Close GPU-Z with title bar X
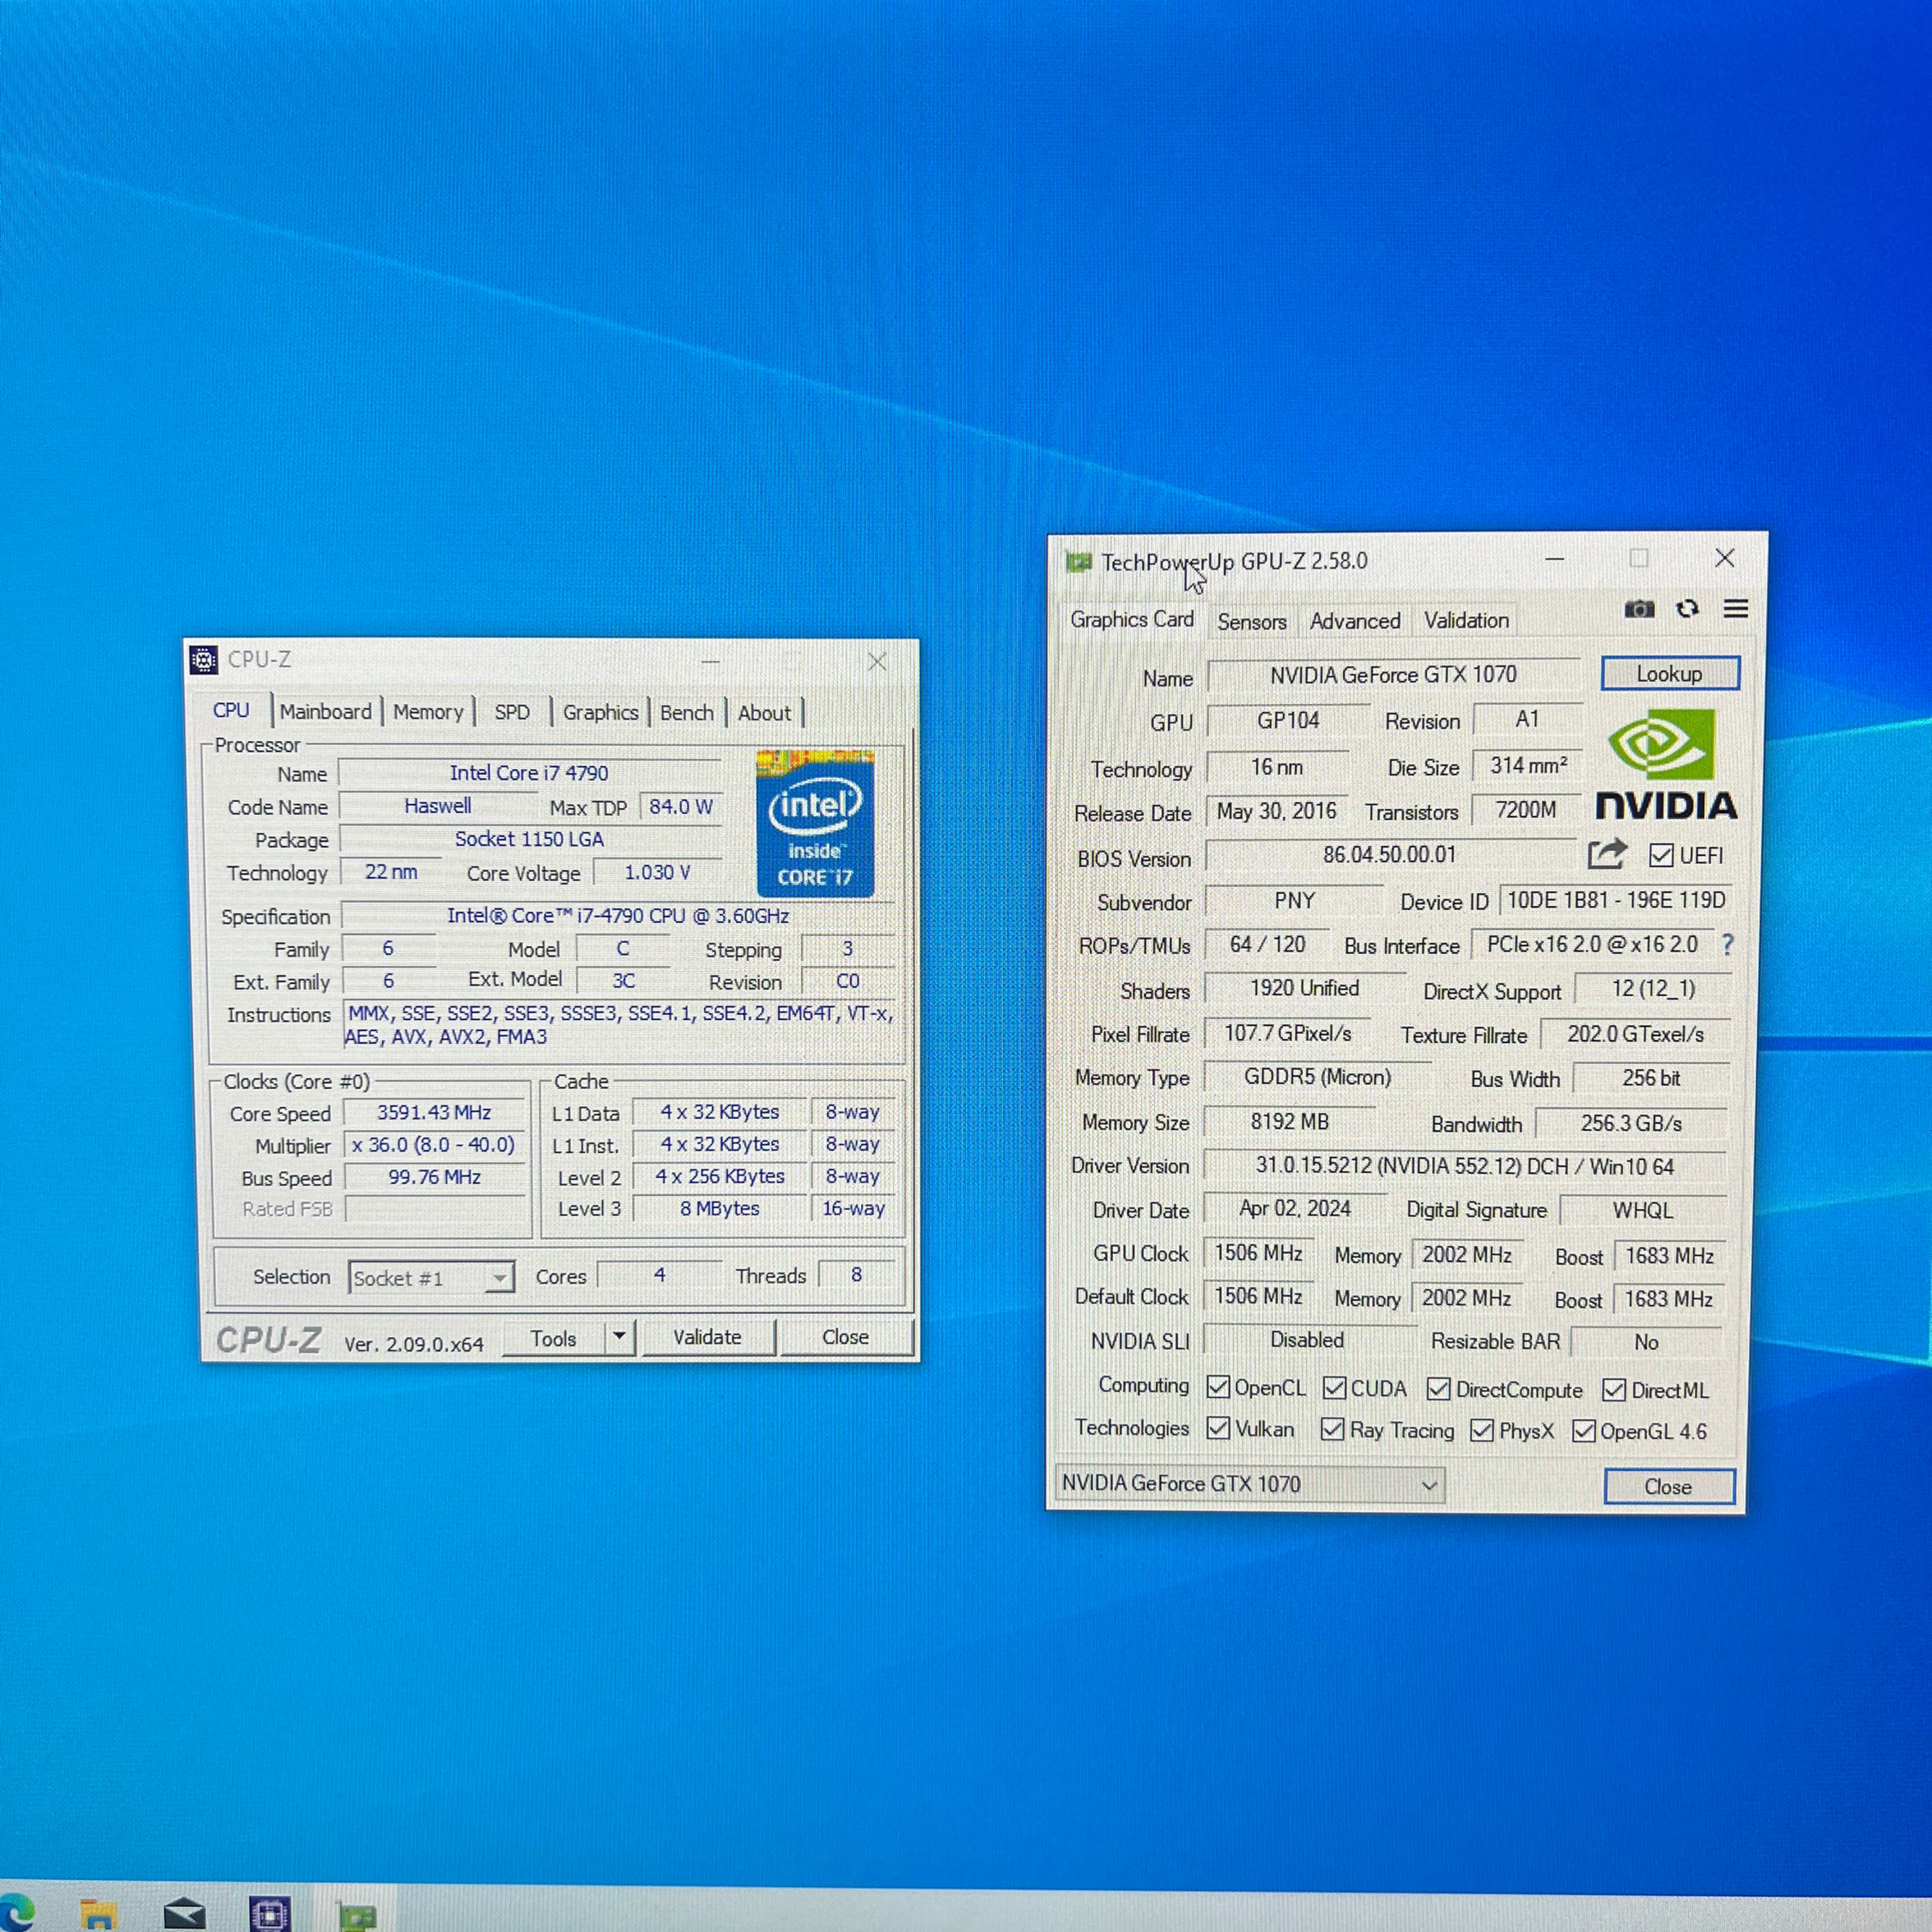Viewport: 1932px width, 1932px height. [1725, 558]
